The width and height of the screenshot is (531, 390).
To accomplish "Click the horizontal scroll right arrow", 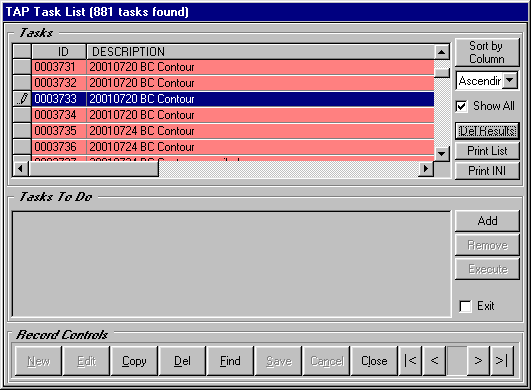I will (x=426, y=169).
